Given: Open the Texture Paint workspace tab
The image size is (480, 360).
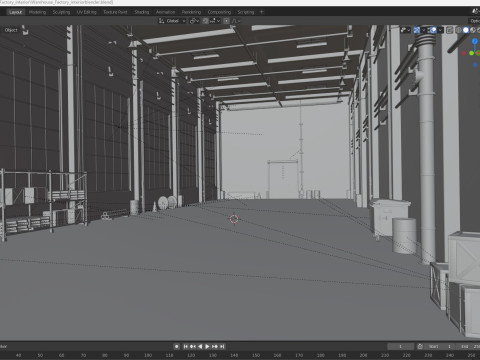Looking at the screenshot, I should 115,12.
